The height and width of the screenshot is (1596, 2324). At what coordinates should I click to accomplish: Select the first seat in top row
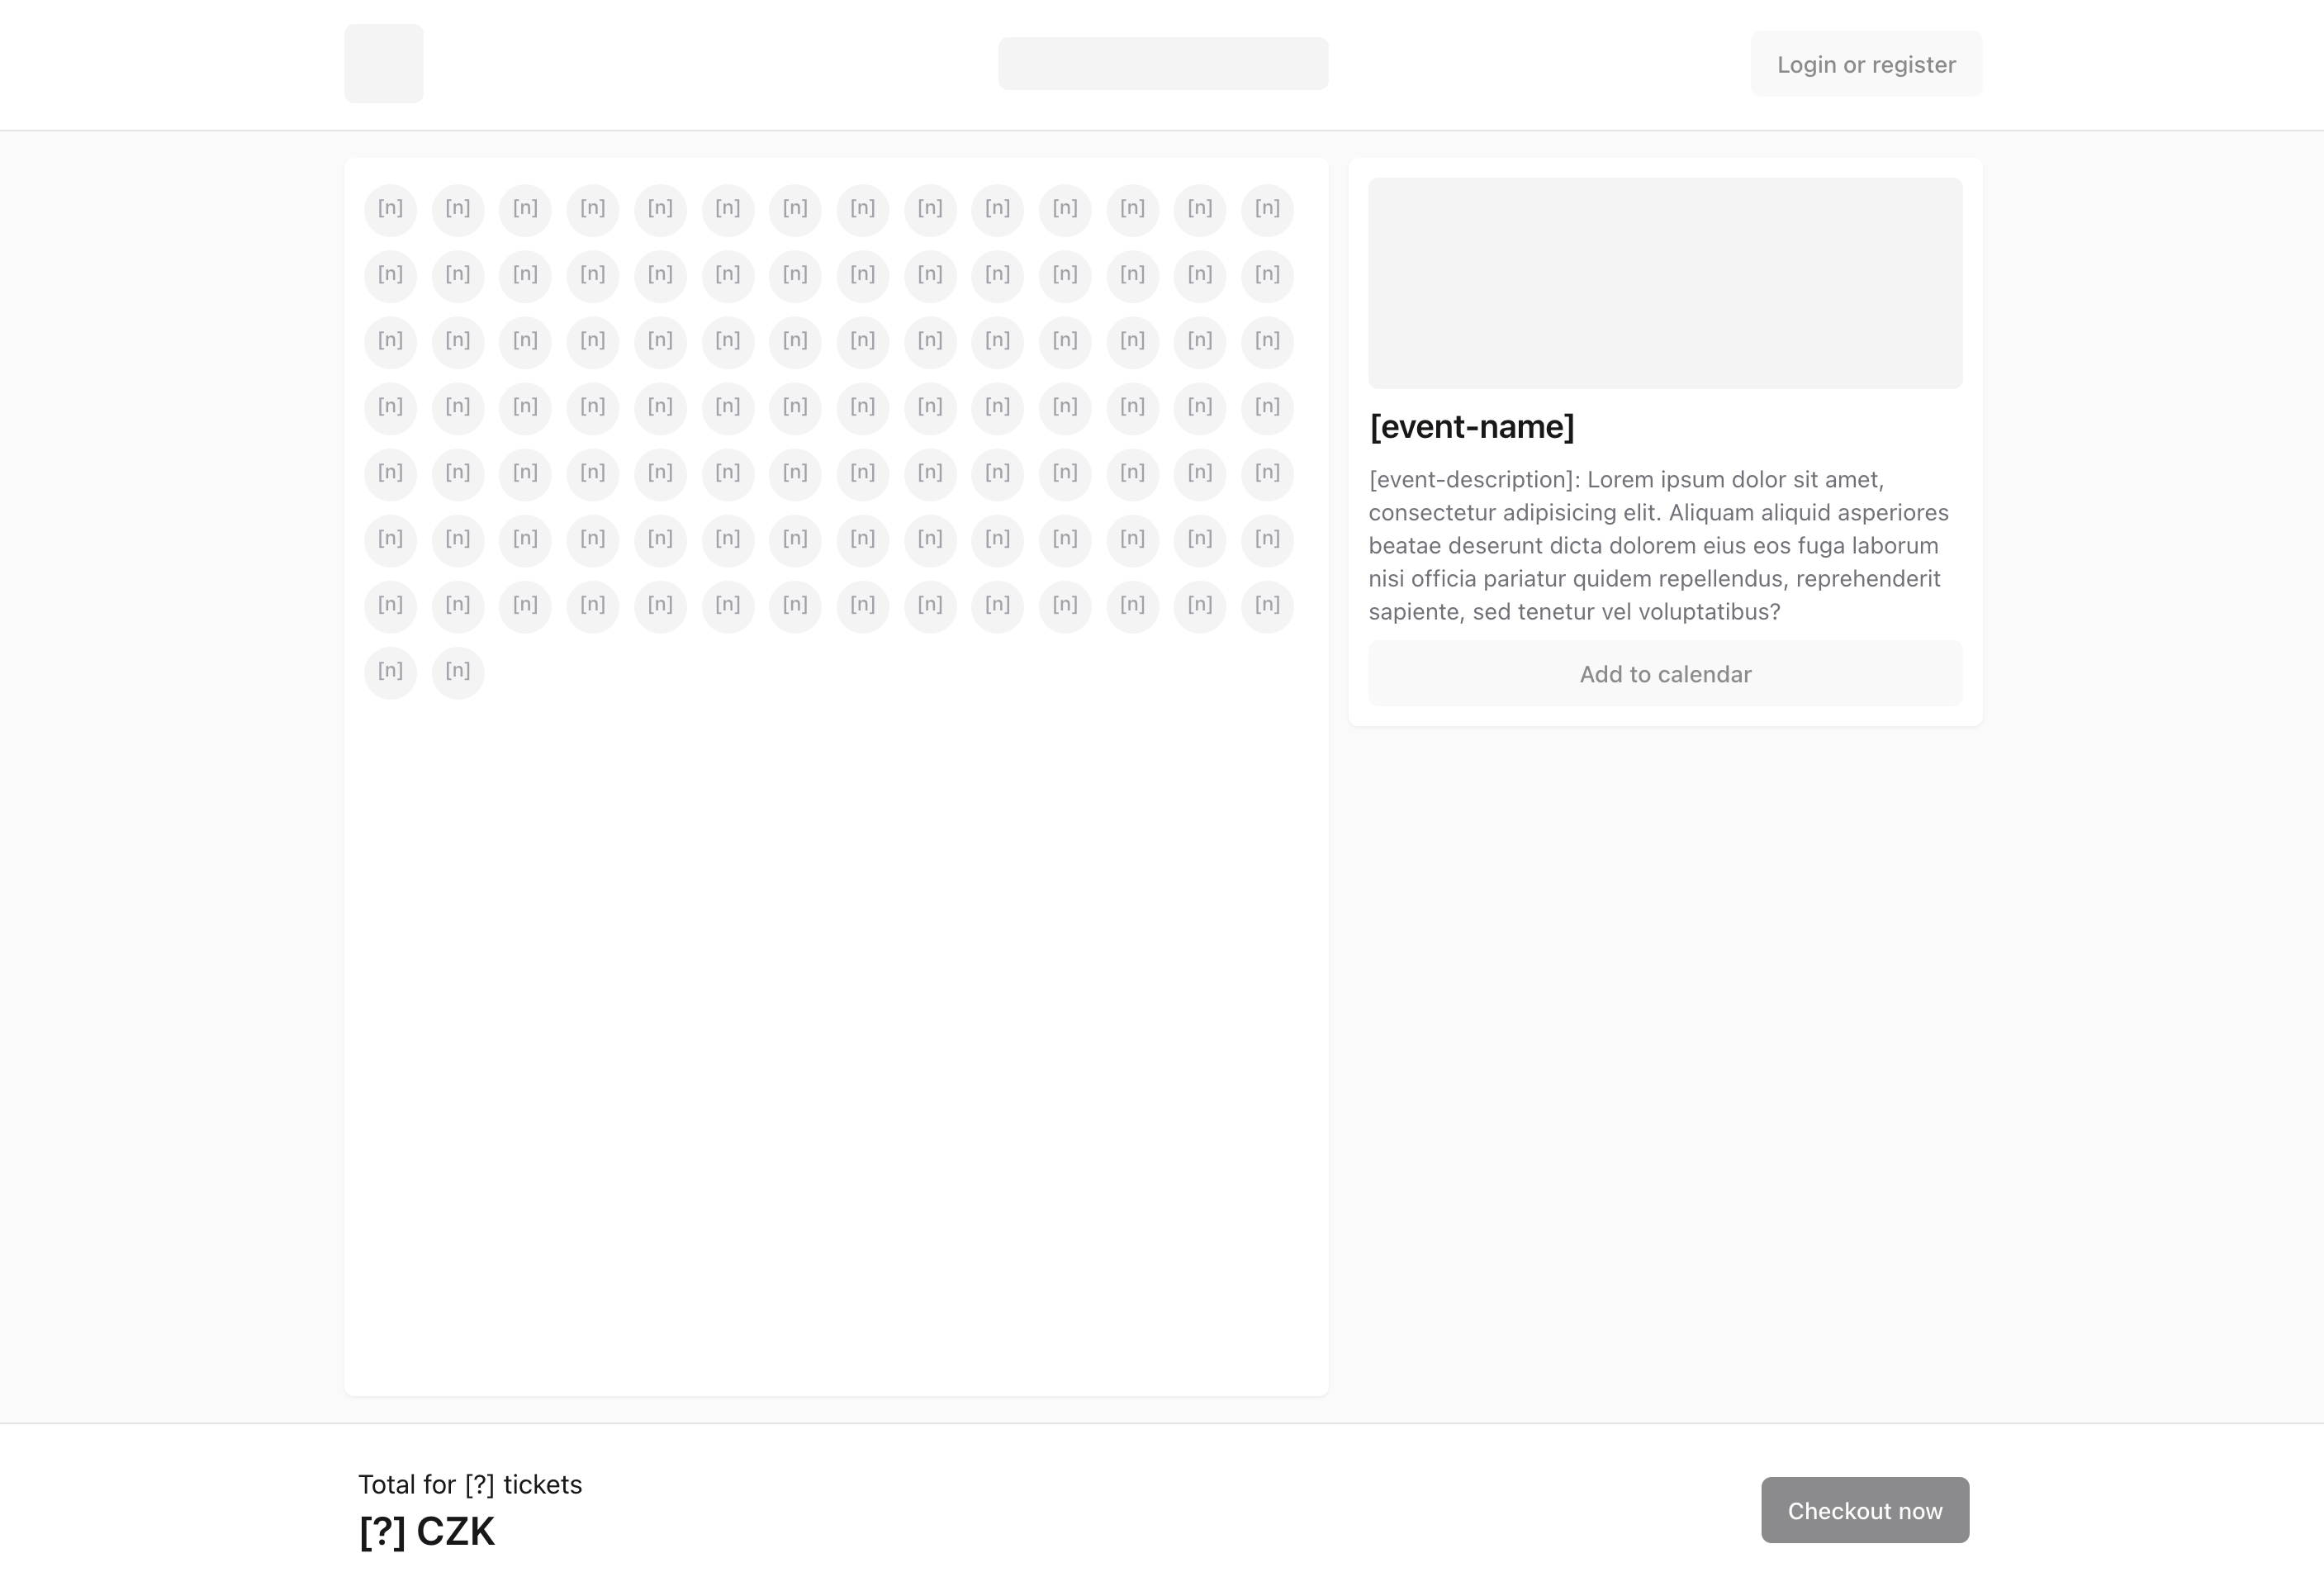point(390,209)
